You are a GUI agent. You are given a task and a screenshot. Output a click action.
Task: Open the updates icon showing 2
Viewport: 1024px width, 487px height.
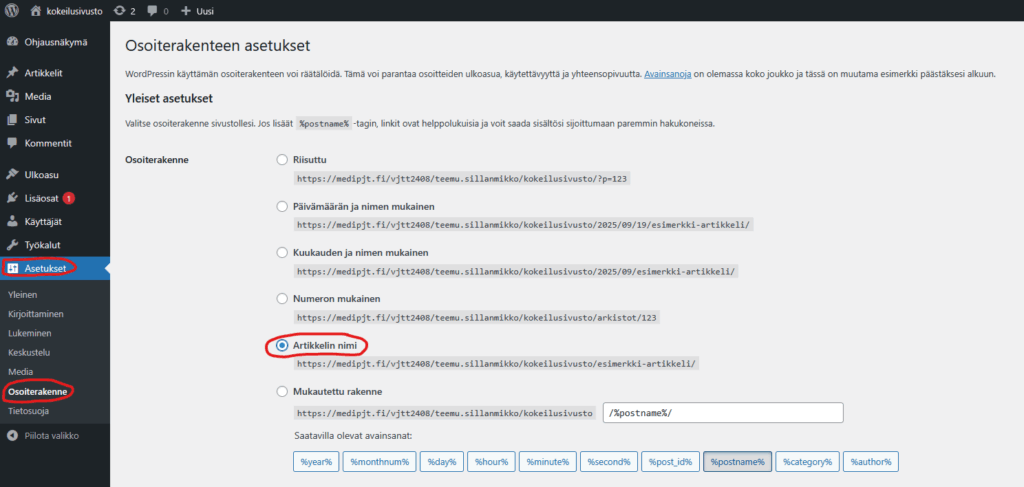pos(119,11)
